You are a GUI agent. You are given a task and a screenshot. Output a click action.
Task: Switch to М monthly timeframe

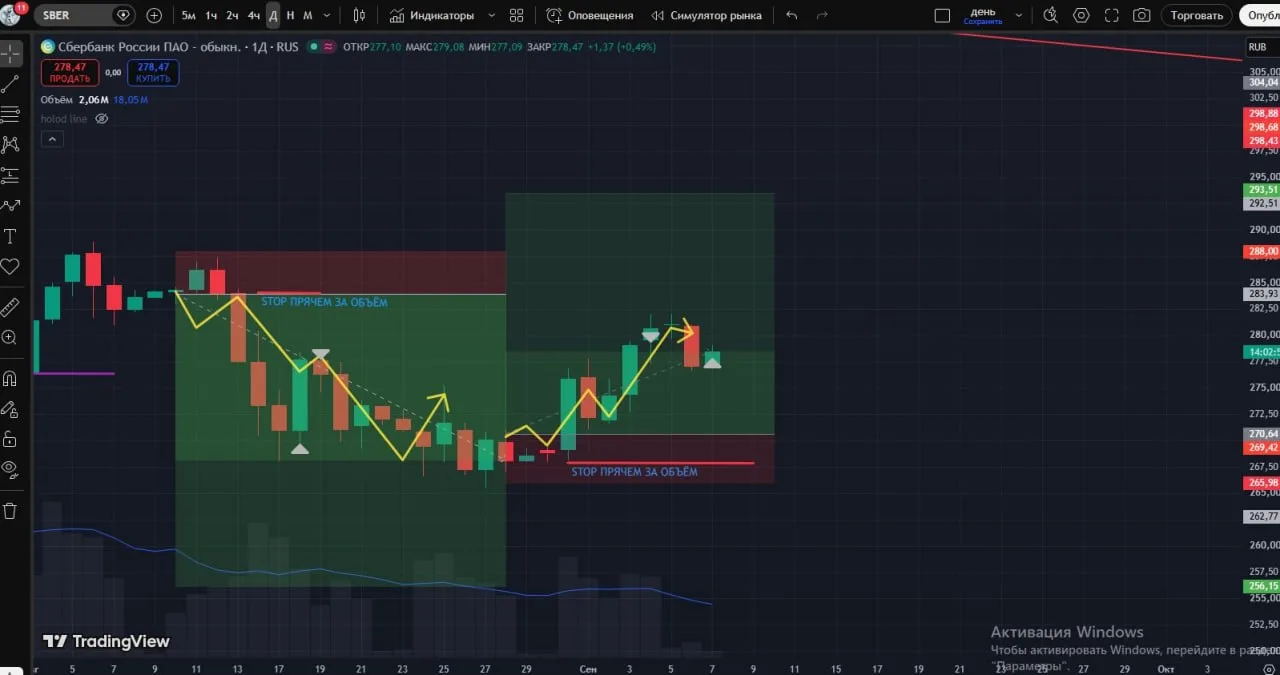pyautogui.click(x=307, y=15)
